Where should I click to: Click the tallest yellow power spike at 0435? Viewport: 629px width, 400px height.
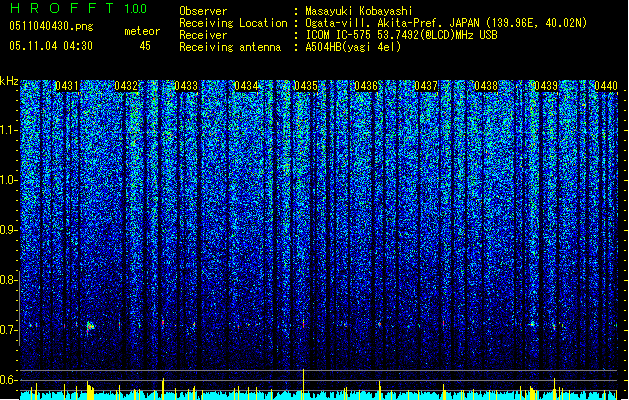(304, 384)
